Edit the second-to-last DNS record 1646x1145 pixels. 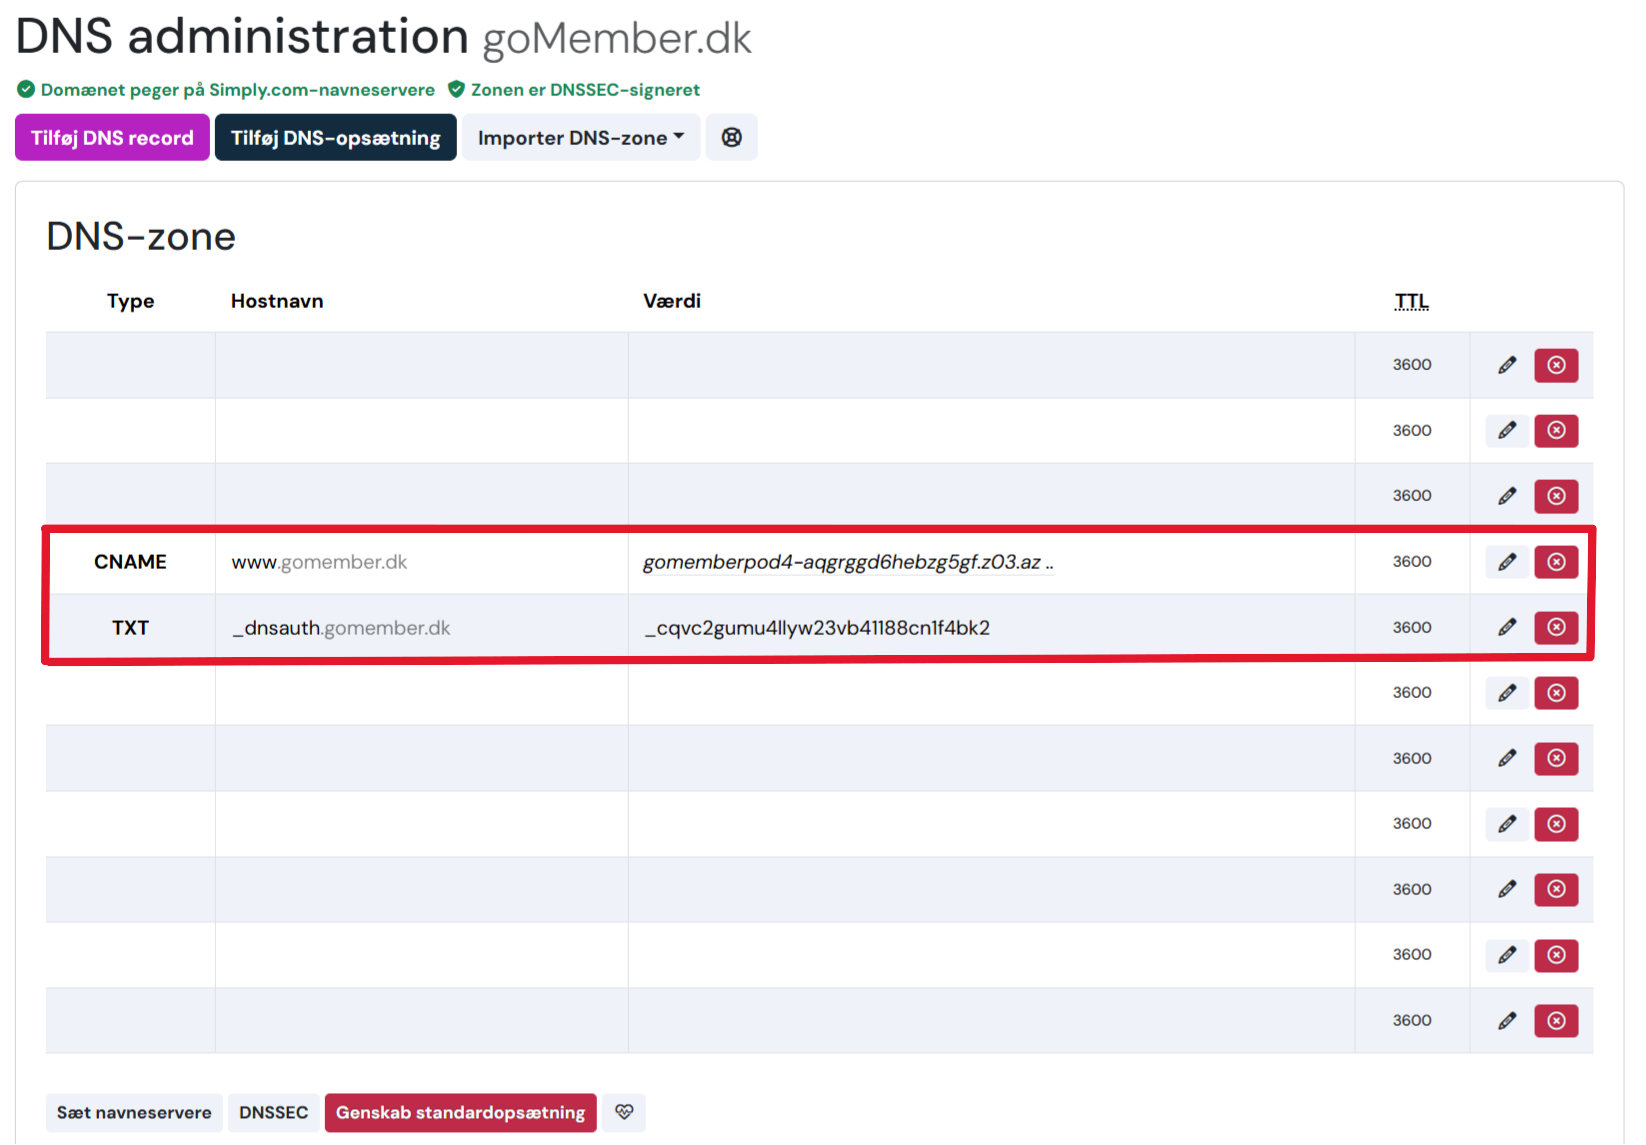(x=1507, y=955)
